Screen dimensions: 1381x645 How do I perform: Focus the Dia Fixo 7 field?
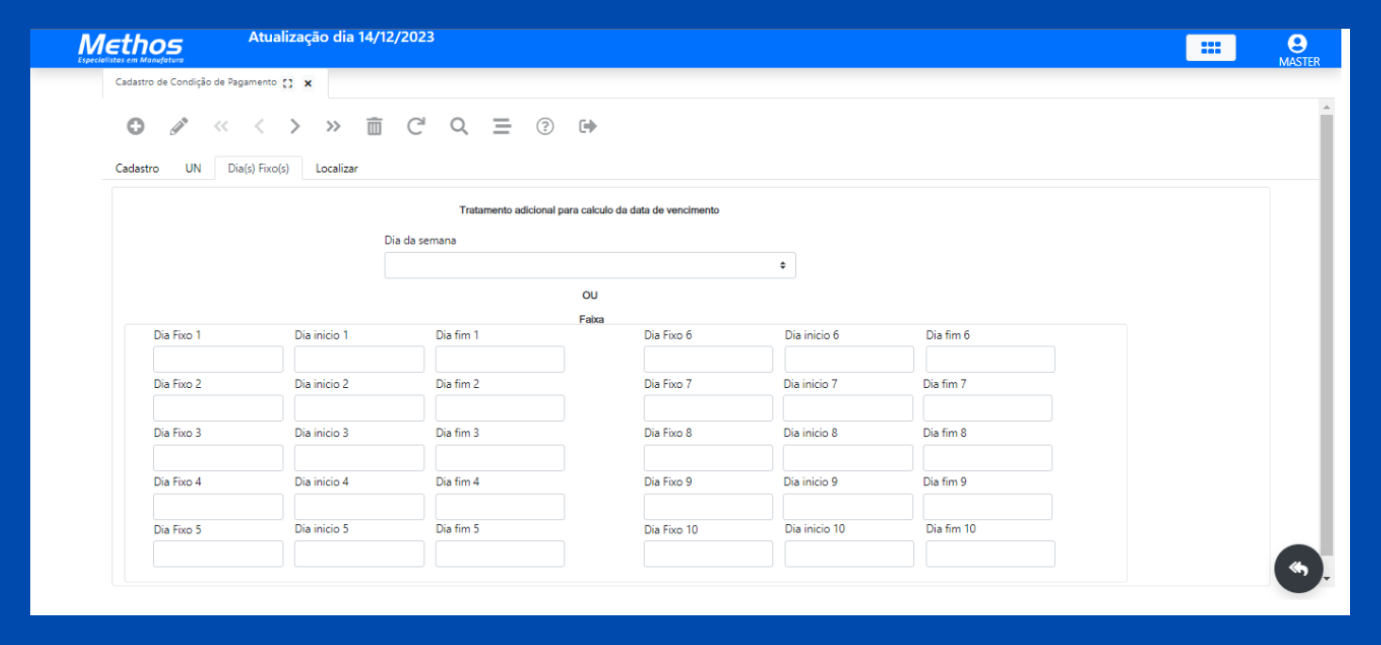708,408
